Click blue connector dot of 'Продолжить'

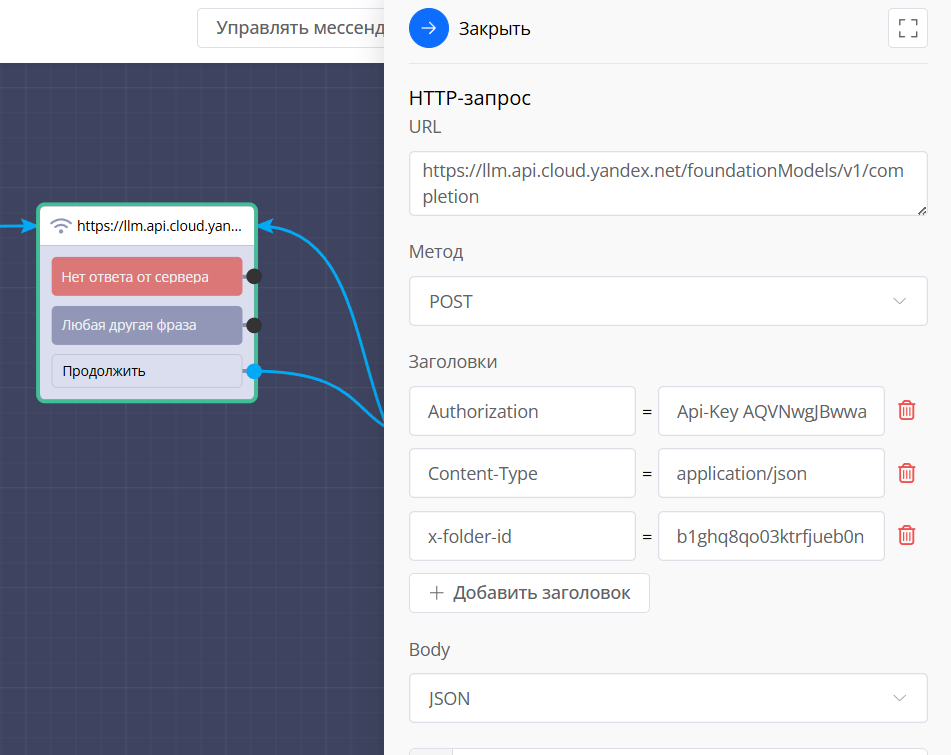click(x=254, y=371)
